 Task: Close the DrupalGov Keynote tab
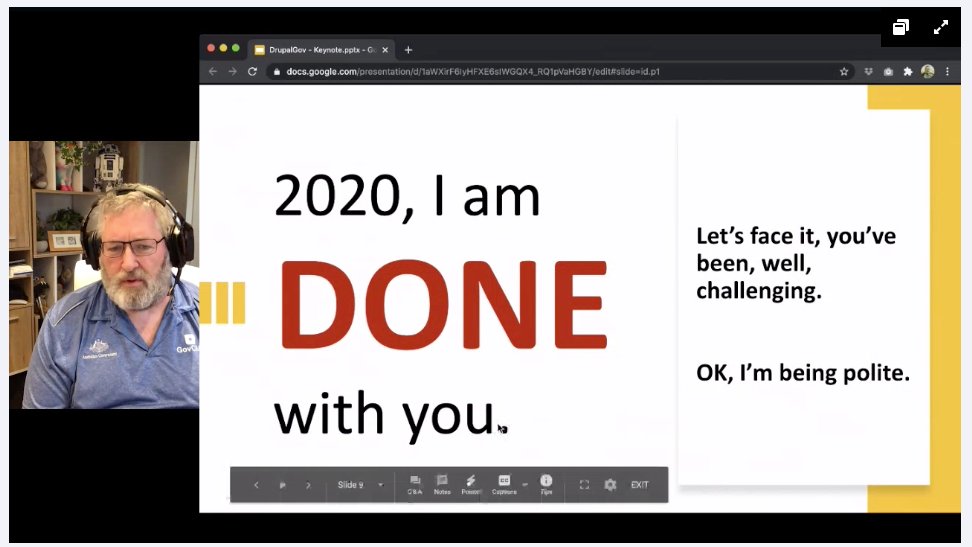(385, 50)
